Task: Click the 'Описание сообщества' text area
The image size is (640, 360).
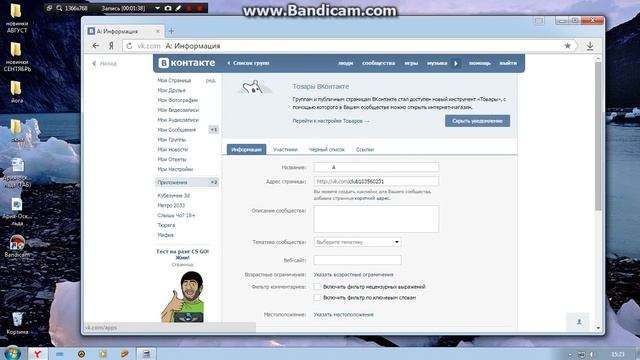Action: (376, 219)
